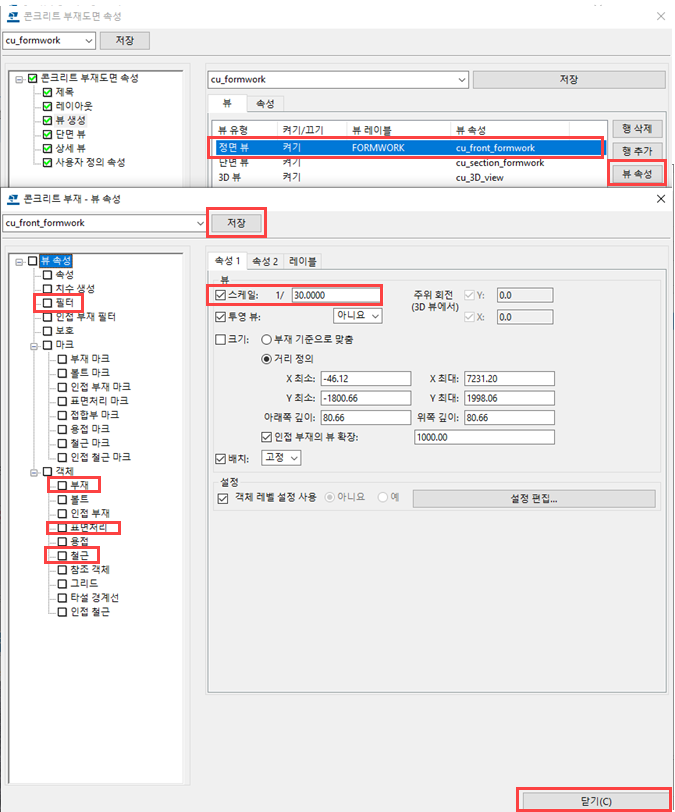
Task: Select 인접 부재 필터 in the tree
Action: click(85, 316)
